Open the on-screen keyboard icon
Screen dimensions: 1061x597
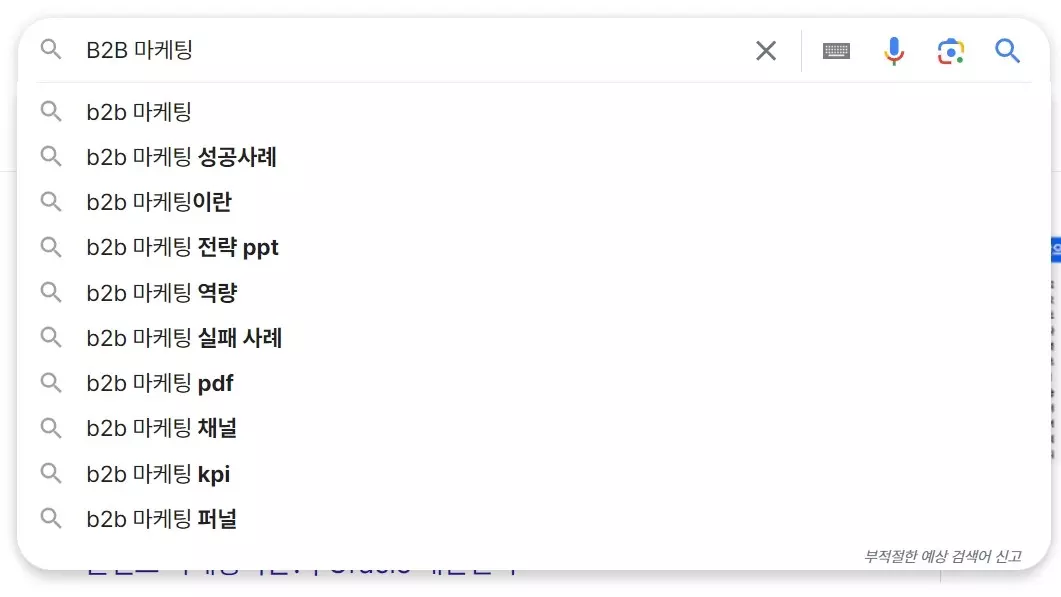point(836,50)
